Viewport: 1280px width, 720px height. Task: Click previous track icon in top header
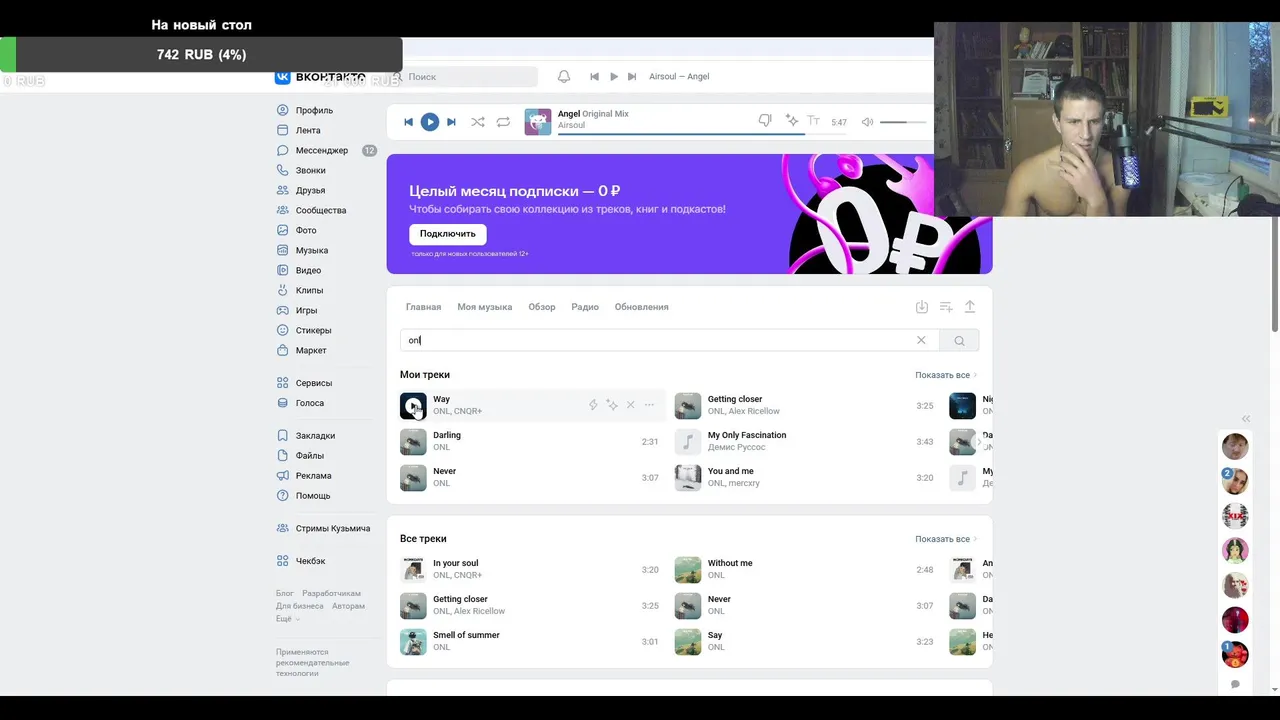click(594, 76)
